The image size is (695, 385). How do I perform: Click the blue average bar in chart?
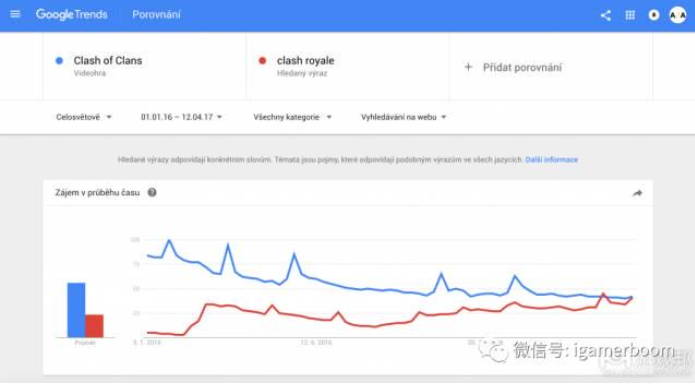[x=76, y=310]
